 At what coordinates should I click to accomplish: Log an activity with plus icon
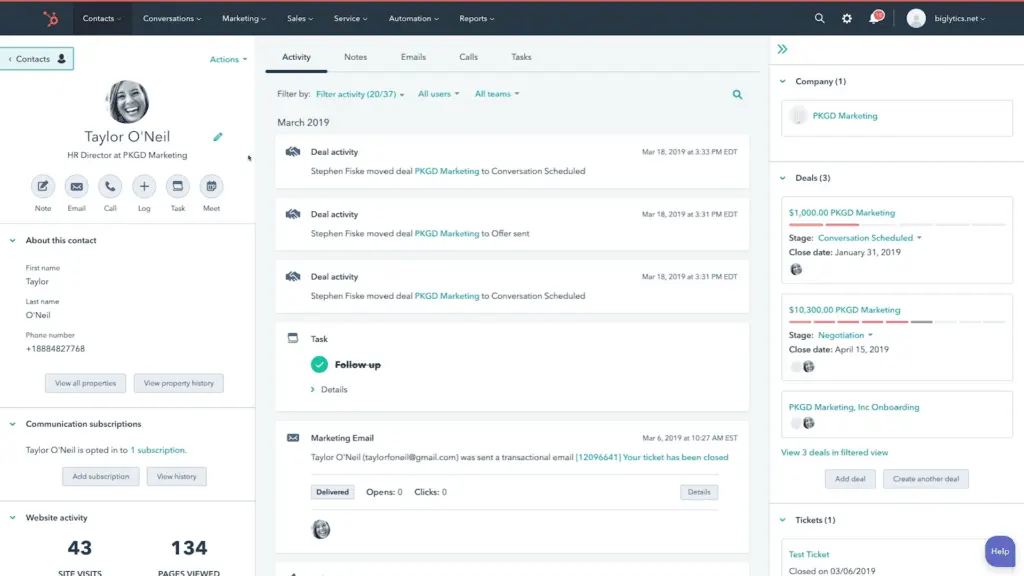click(x=144, y=186)
